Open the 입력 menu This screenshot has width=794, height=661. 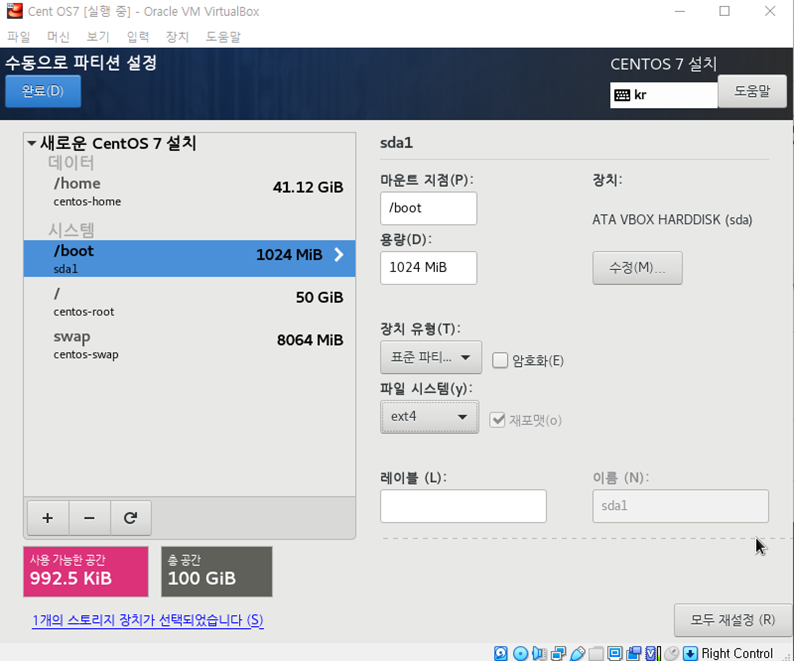pos(138,36)
